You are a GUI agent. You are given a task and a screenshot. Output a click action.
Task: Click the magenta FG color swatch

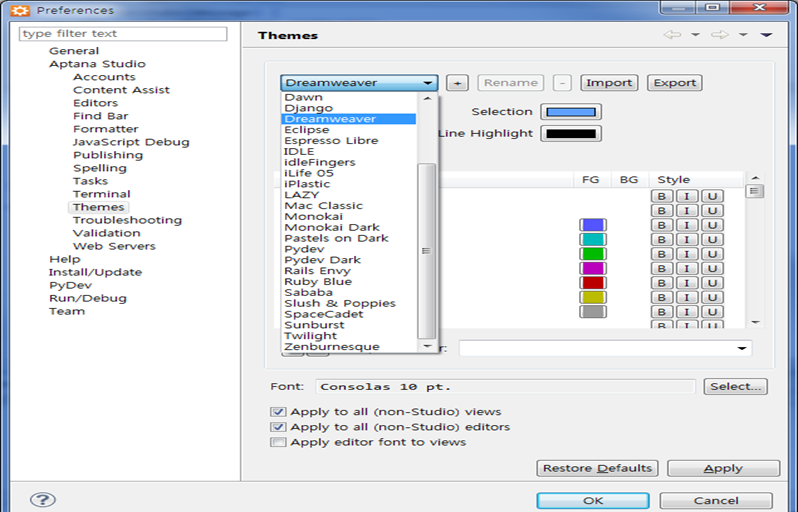(x=593, y=268)
